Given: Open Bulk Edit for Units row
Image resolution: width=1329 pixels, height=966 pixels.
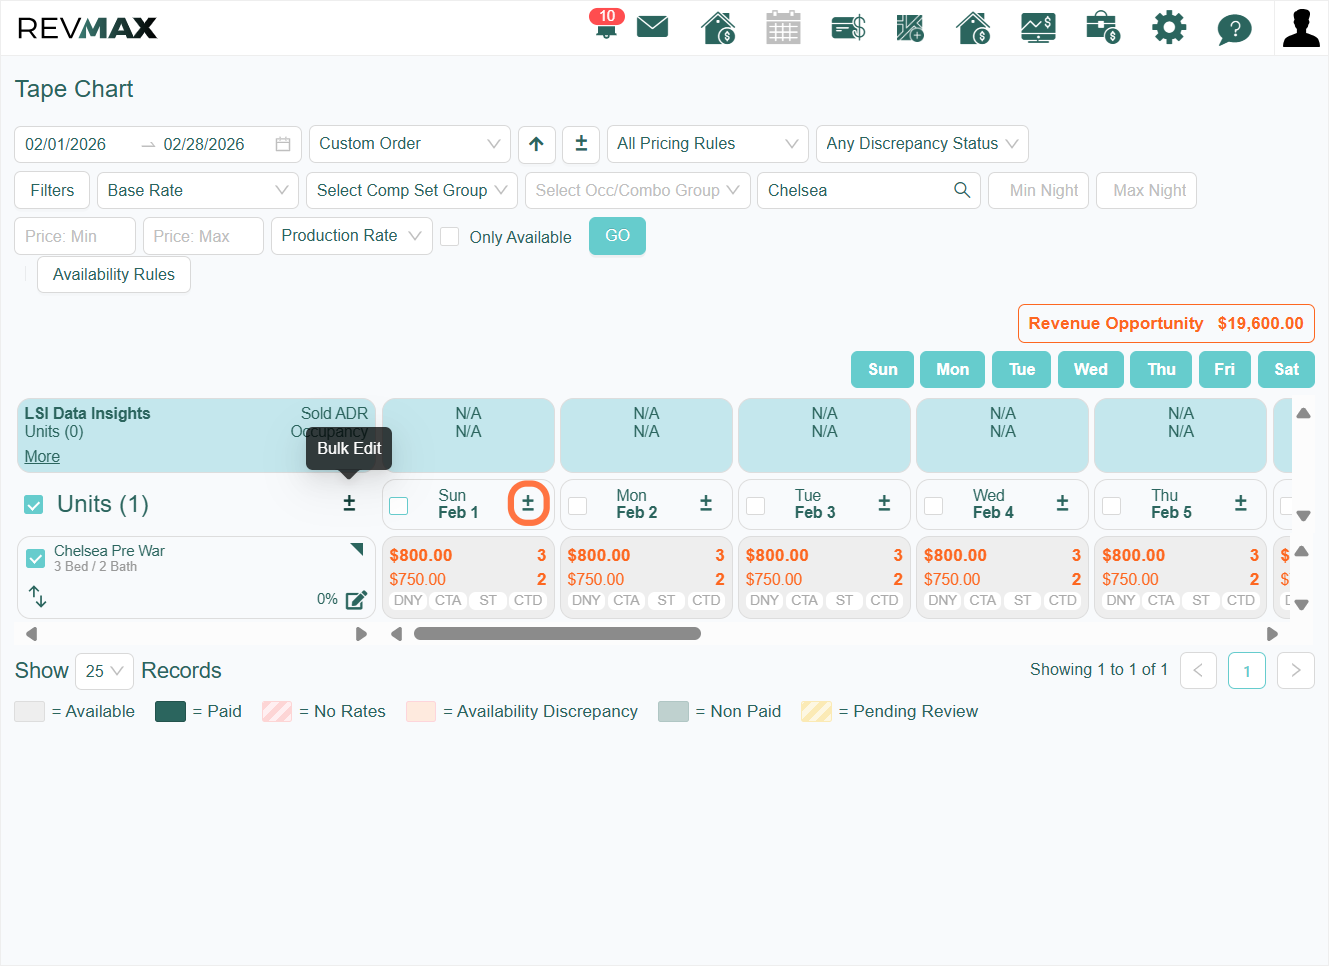Looking at the screenshot, I should coord(349,503).
